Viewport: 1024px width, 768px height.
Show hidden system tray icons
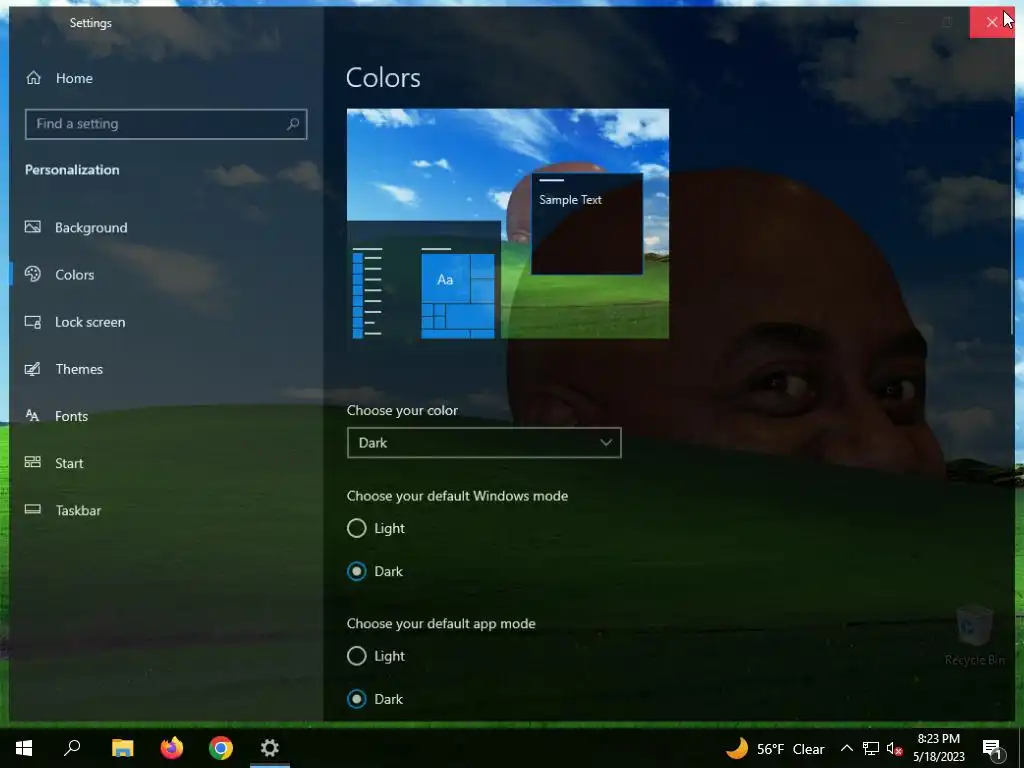846,748
